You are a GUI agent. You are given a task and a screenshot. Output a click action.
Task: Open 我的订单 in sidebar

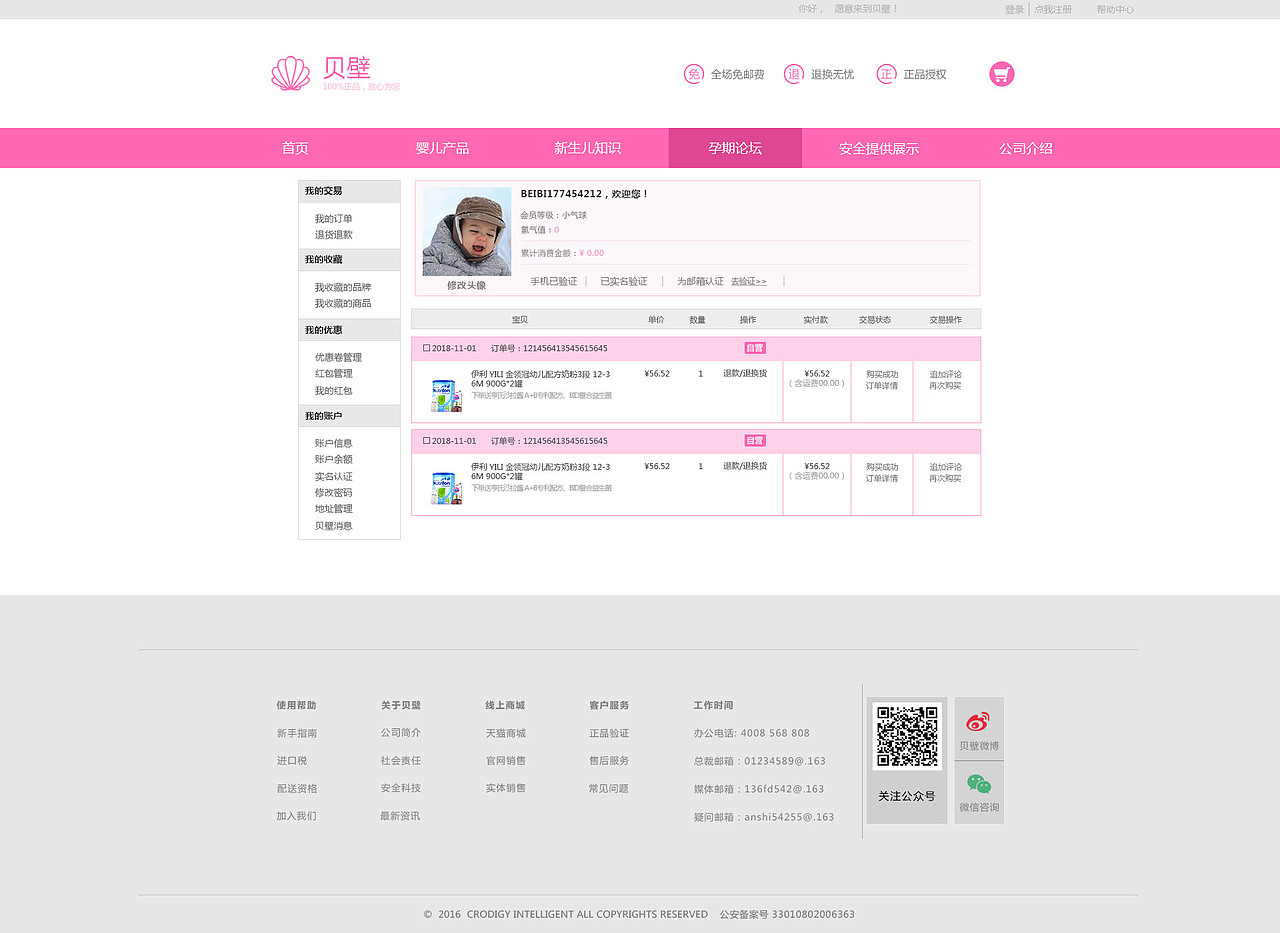[x=334, y=219]
